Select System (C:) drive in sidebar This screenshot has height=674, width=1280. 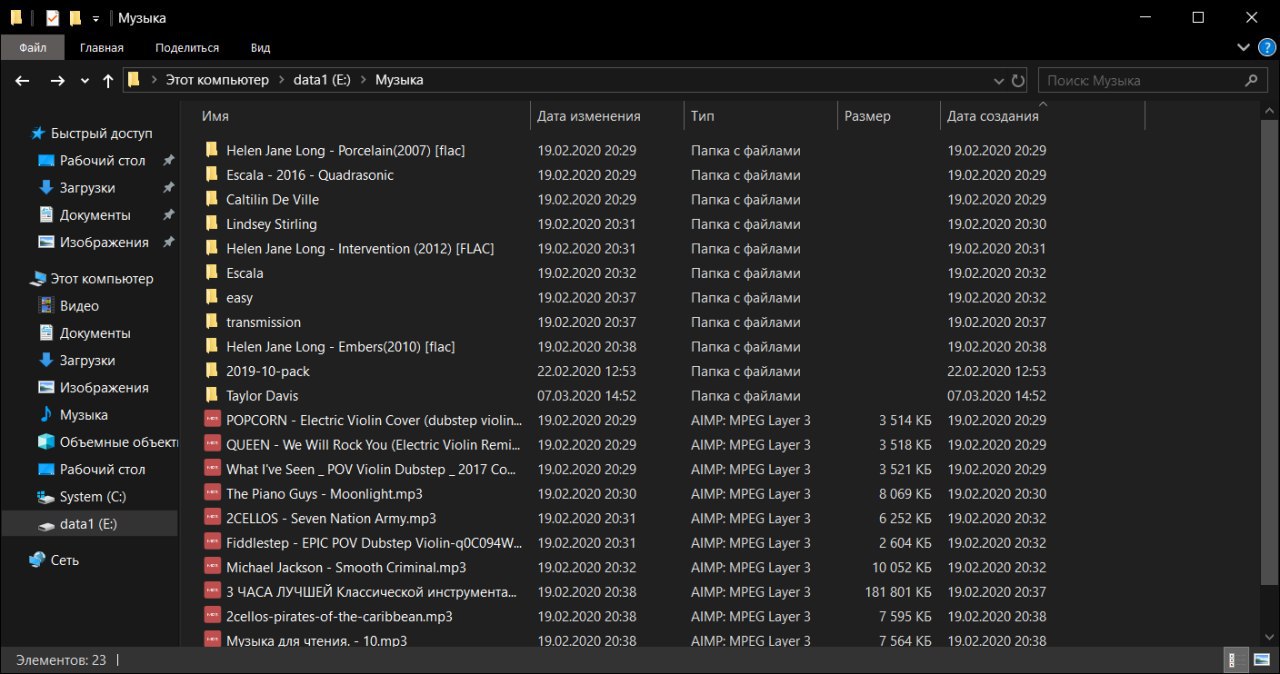[92, 497]
